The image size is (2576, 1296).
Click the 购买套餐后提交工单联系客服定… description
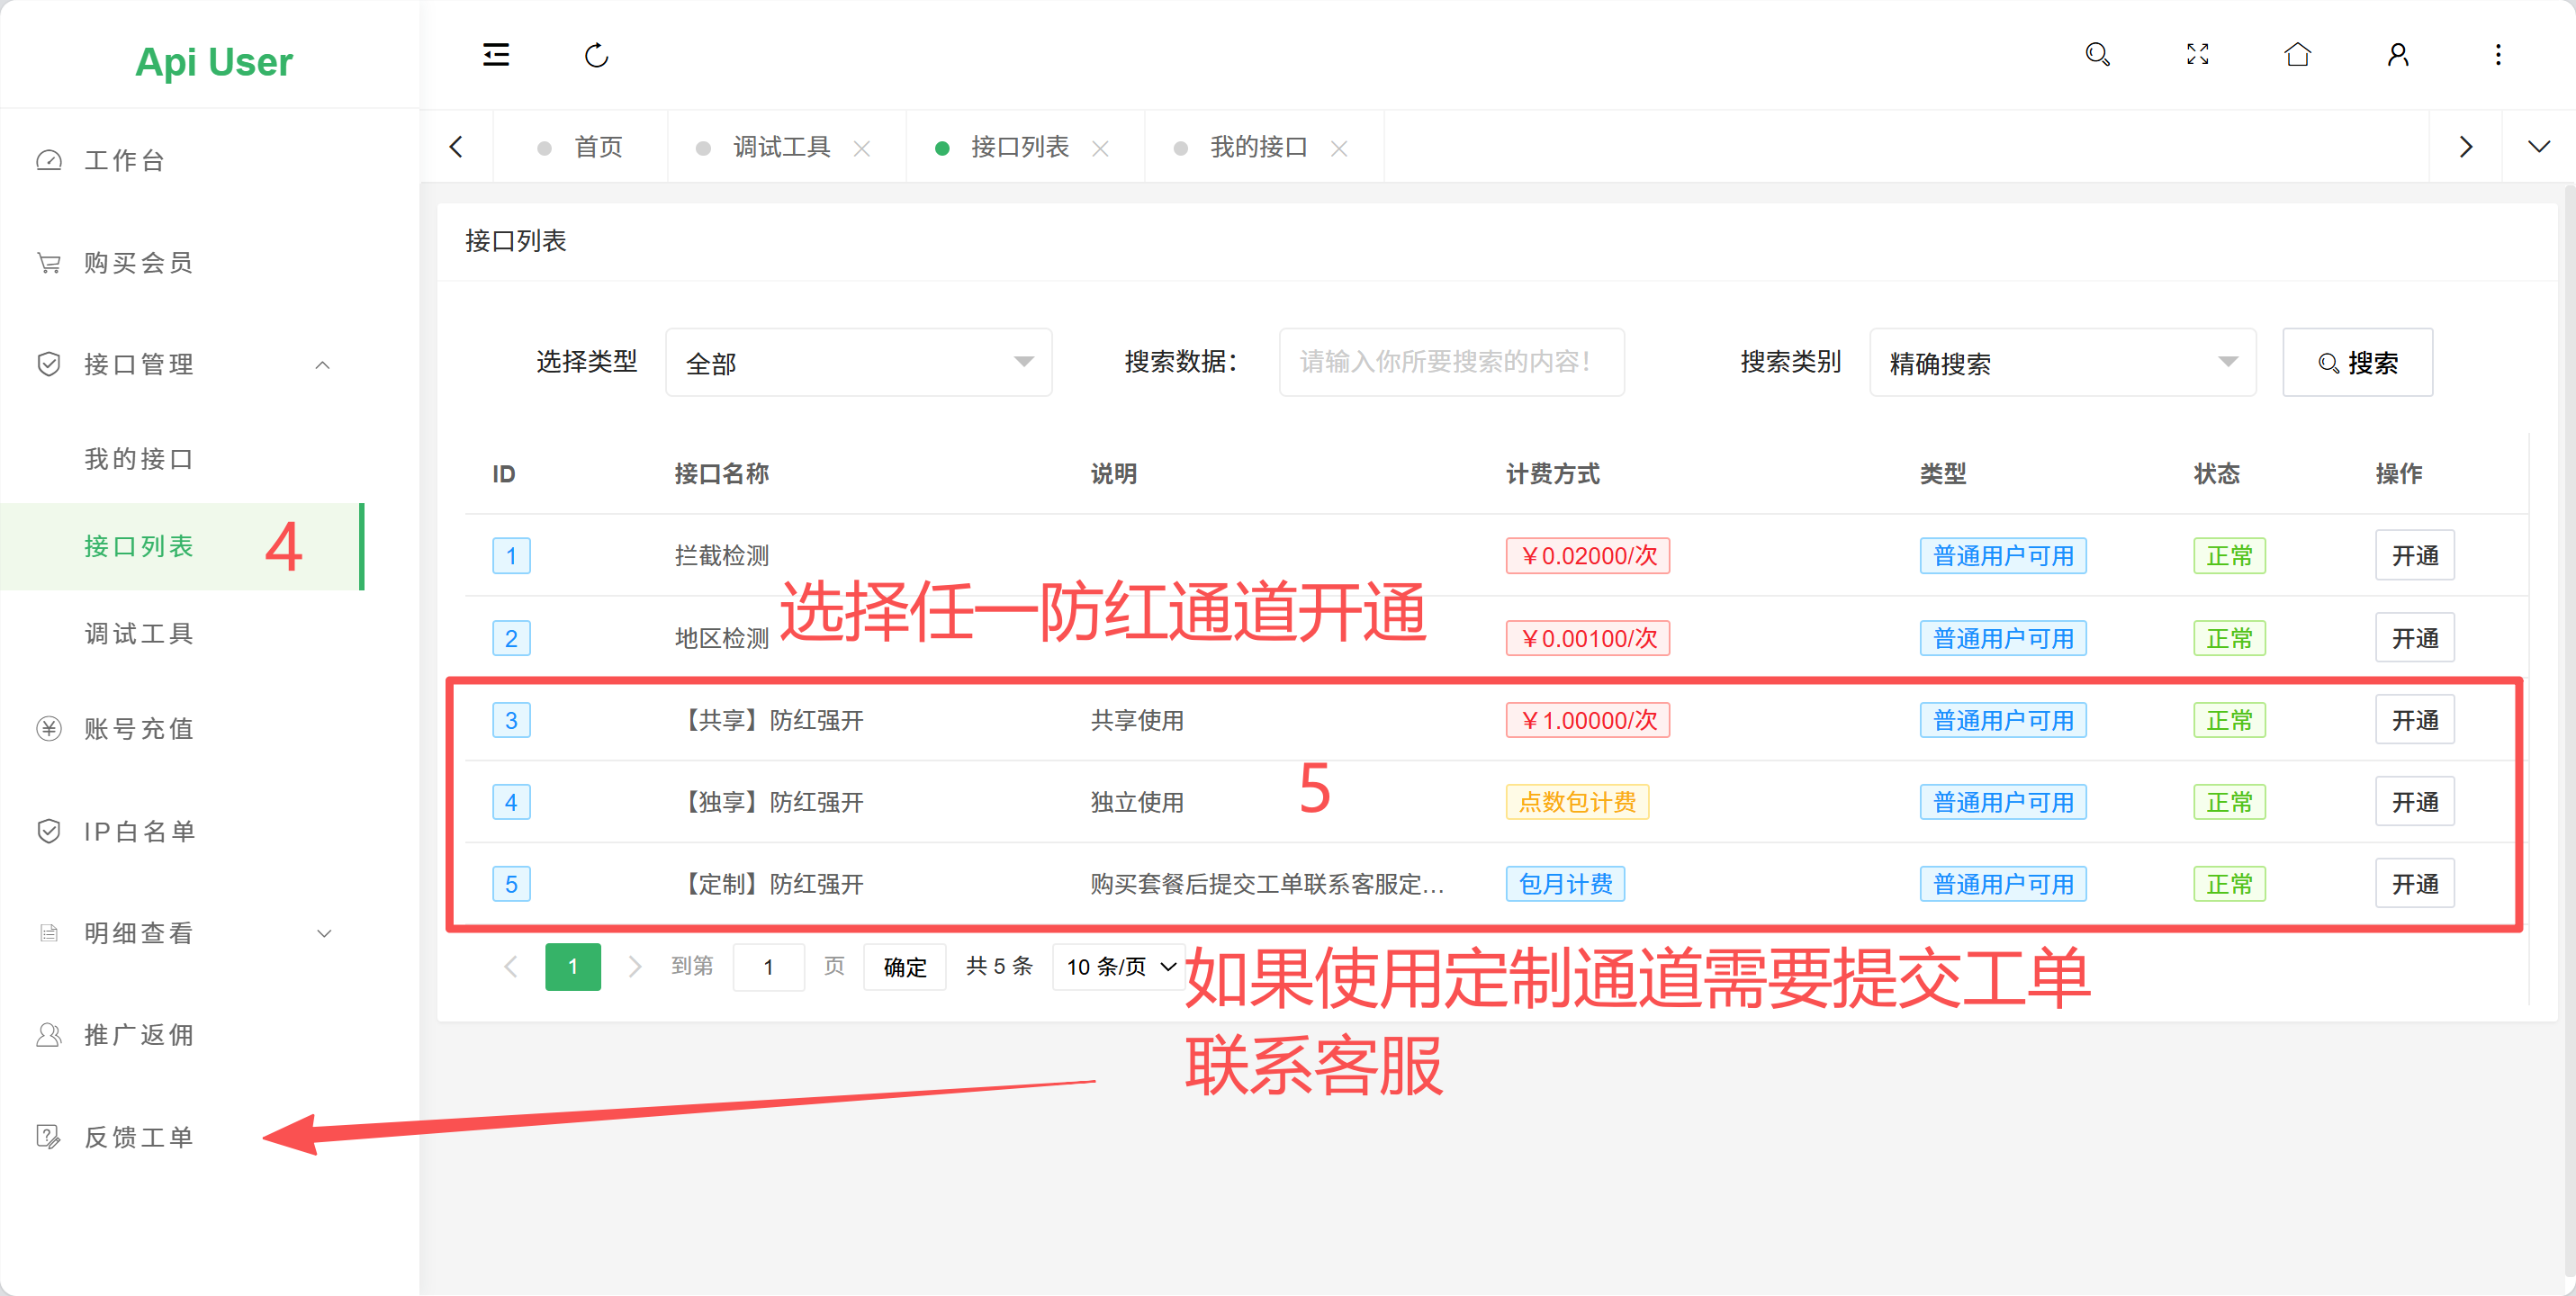tap(1267, 883)
